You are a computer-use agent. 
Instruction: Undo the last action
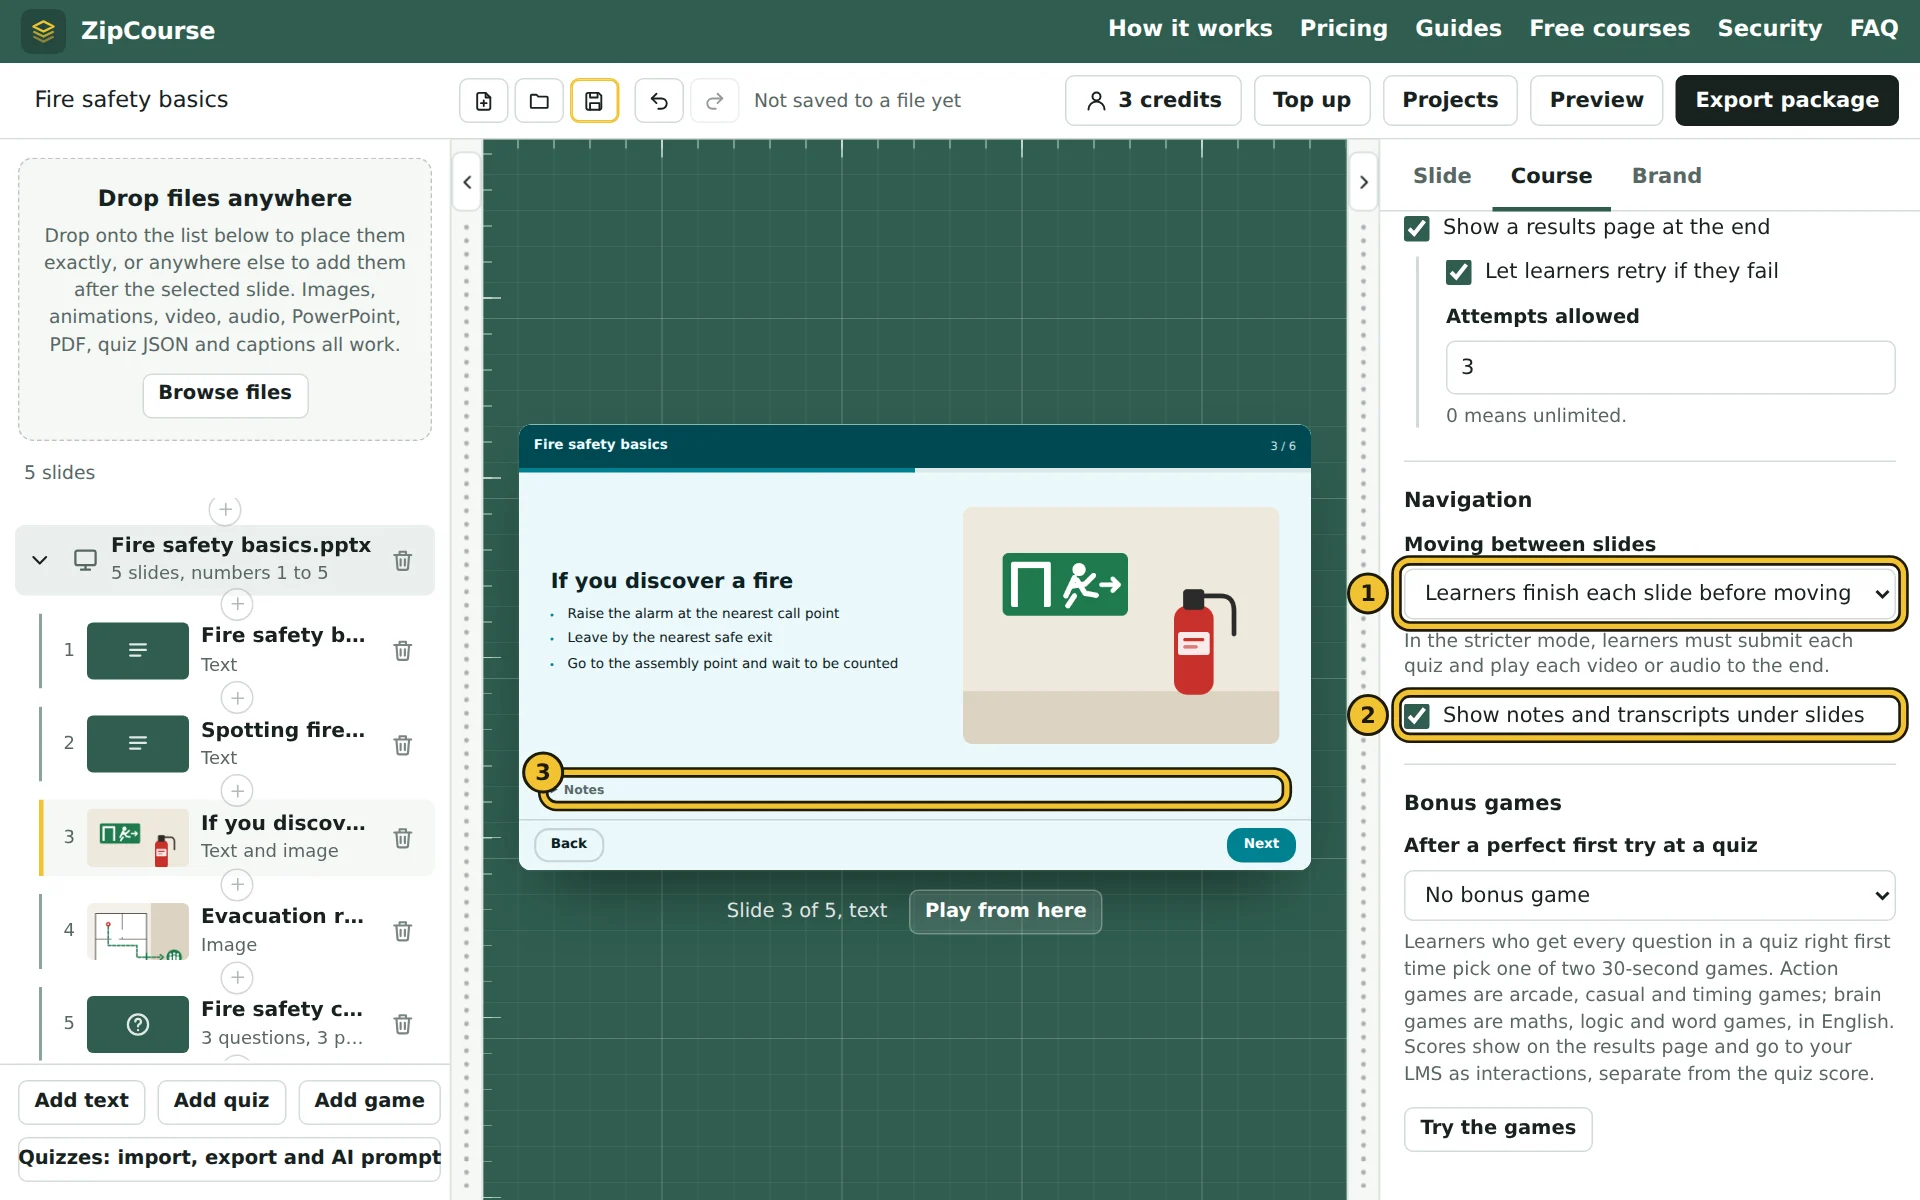659,101
